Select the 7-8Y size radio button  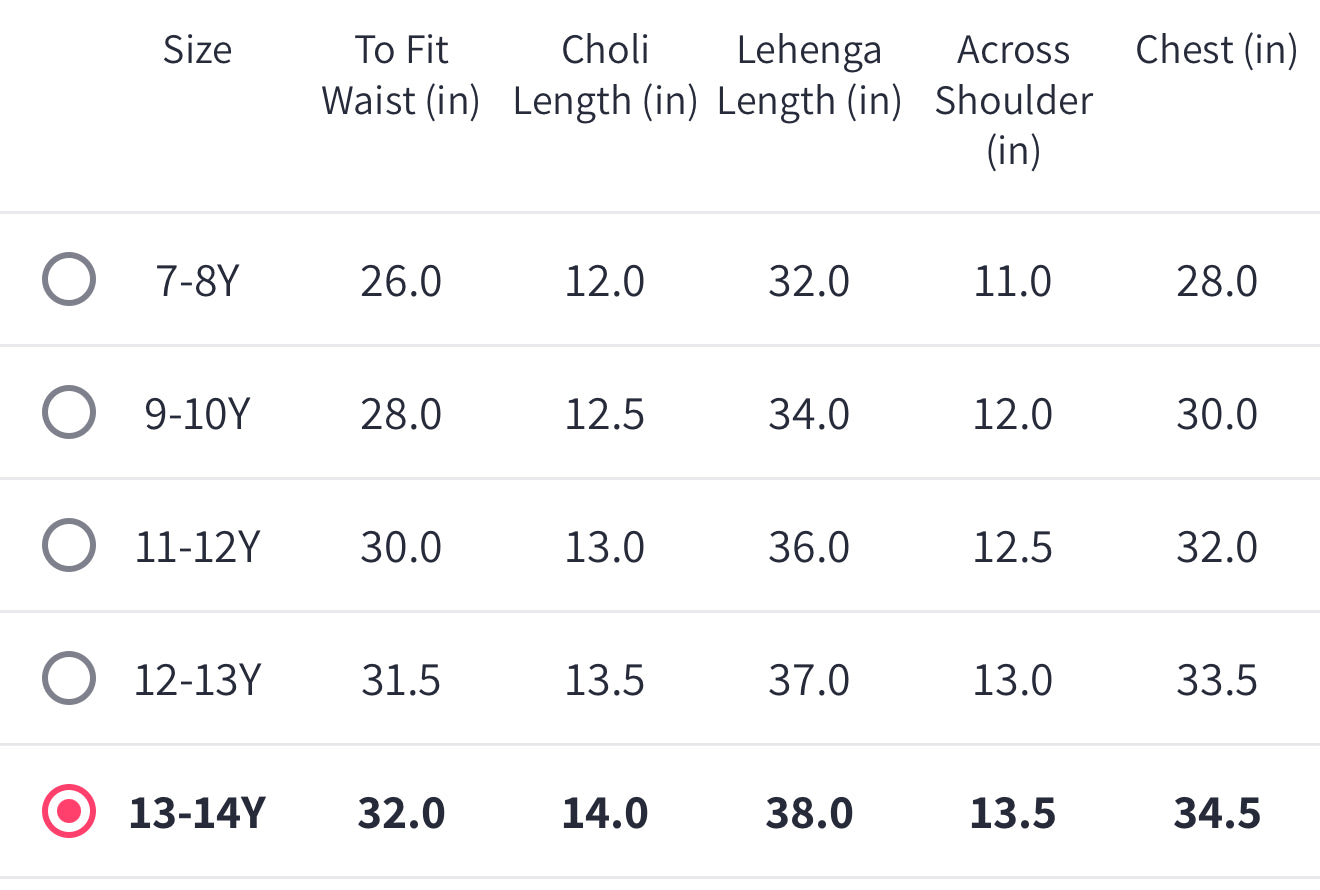(69, 280)
